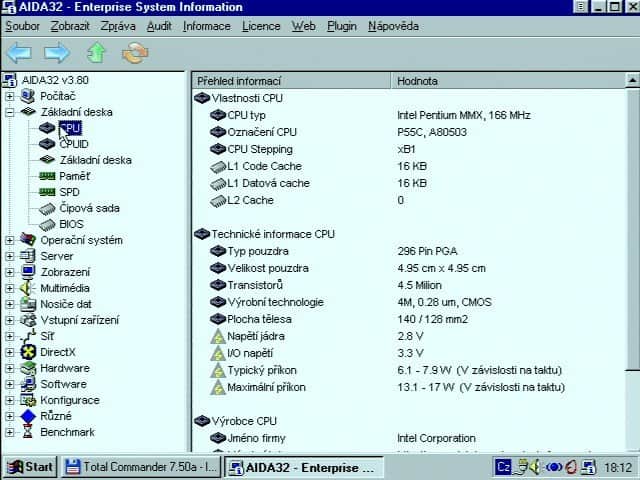Viewport: 640px width, 480px height.
Task: Click the Hodnota column header
Action: [508, 81]
